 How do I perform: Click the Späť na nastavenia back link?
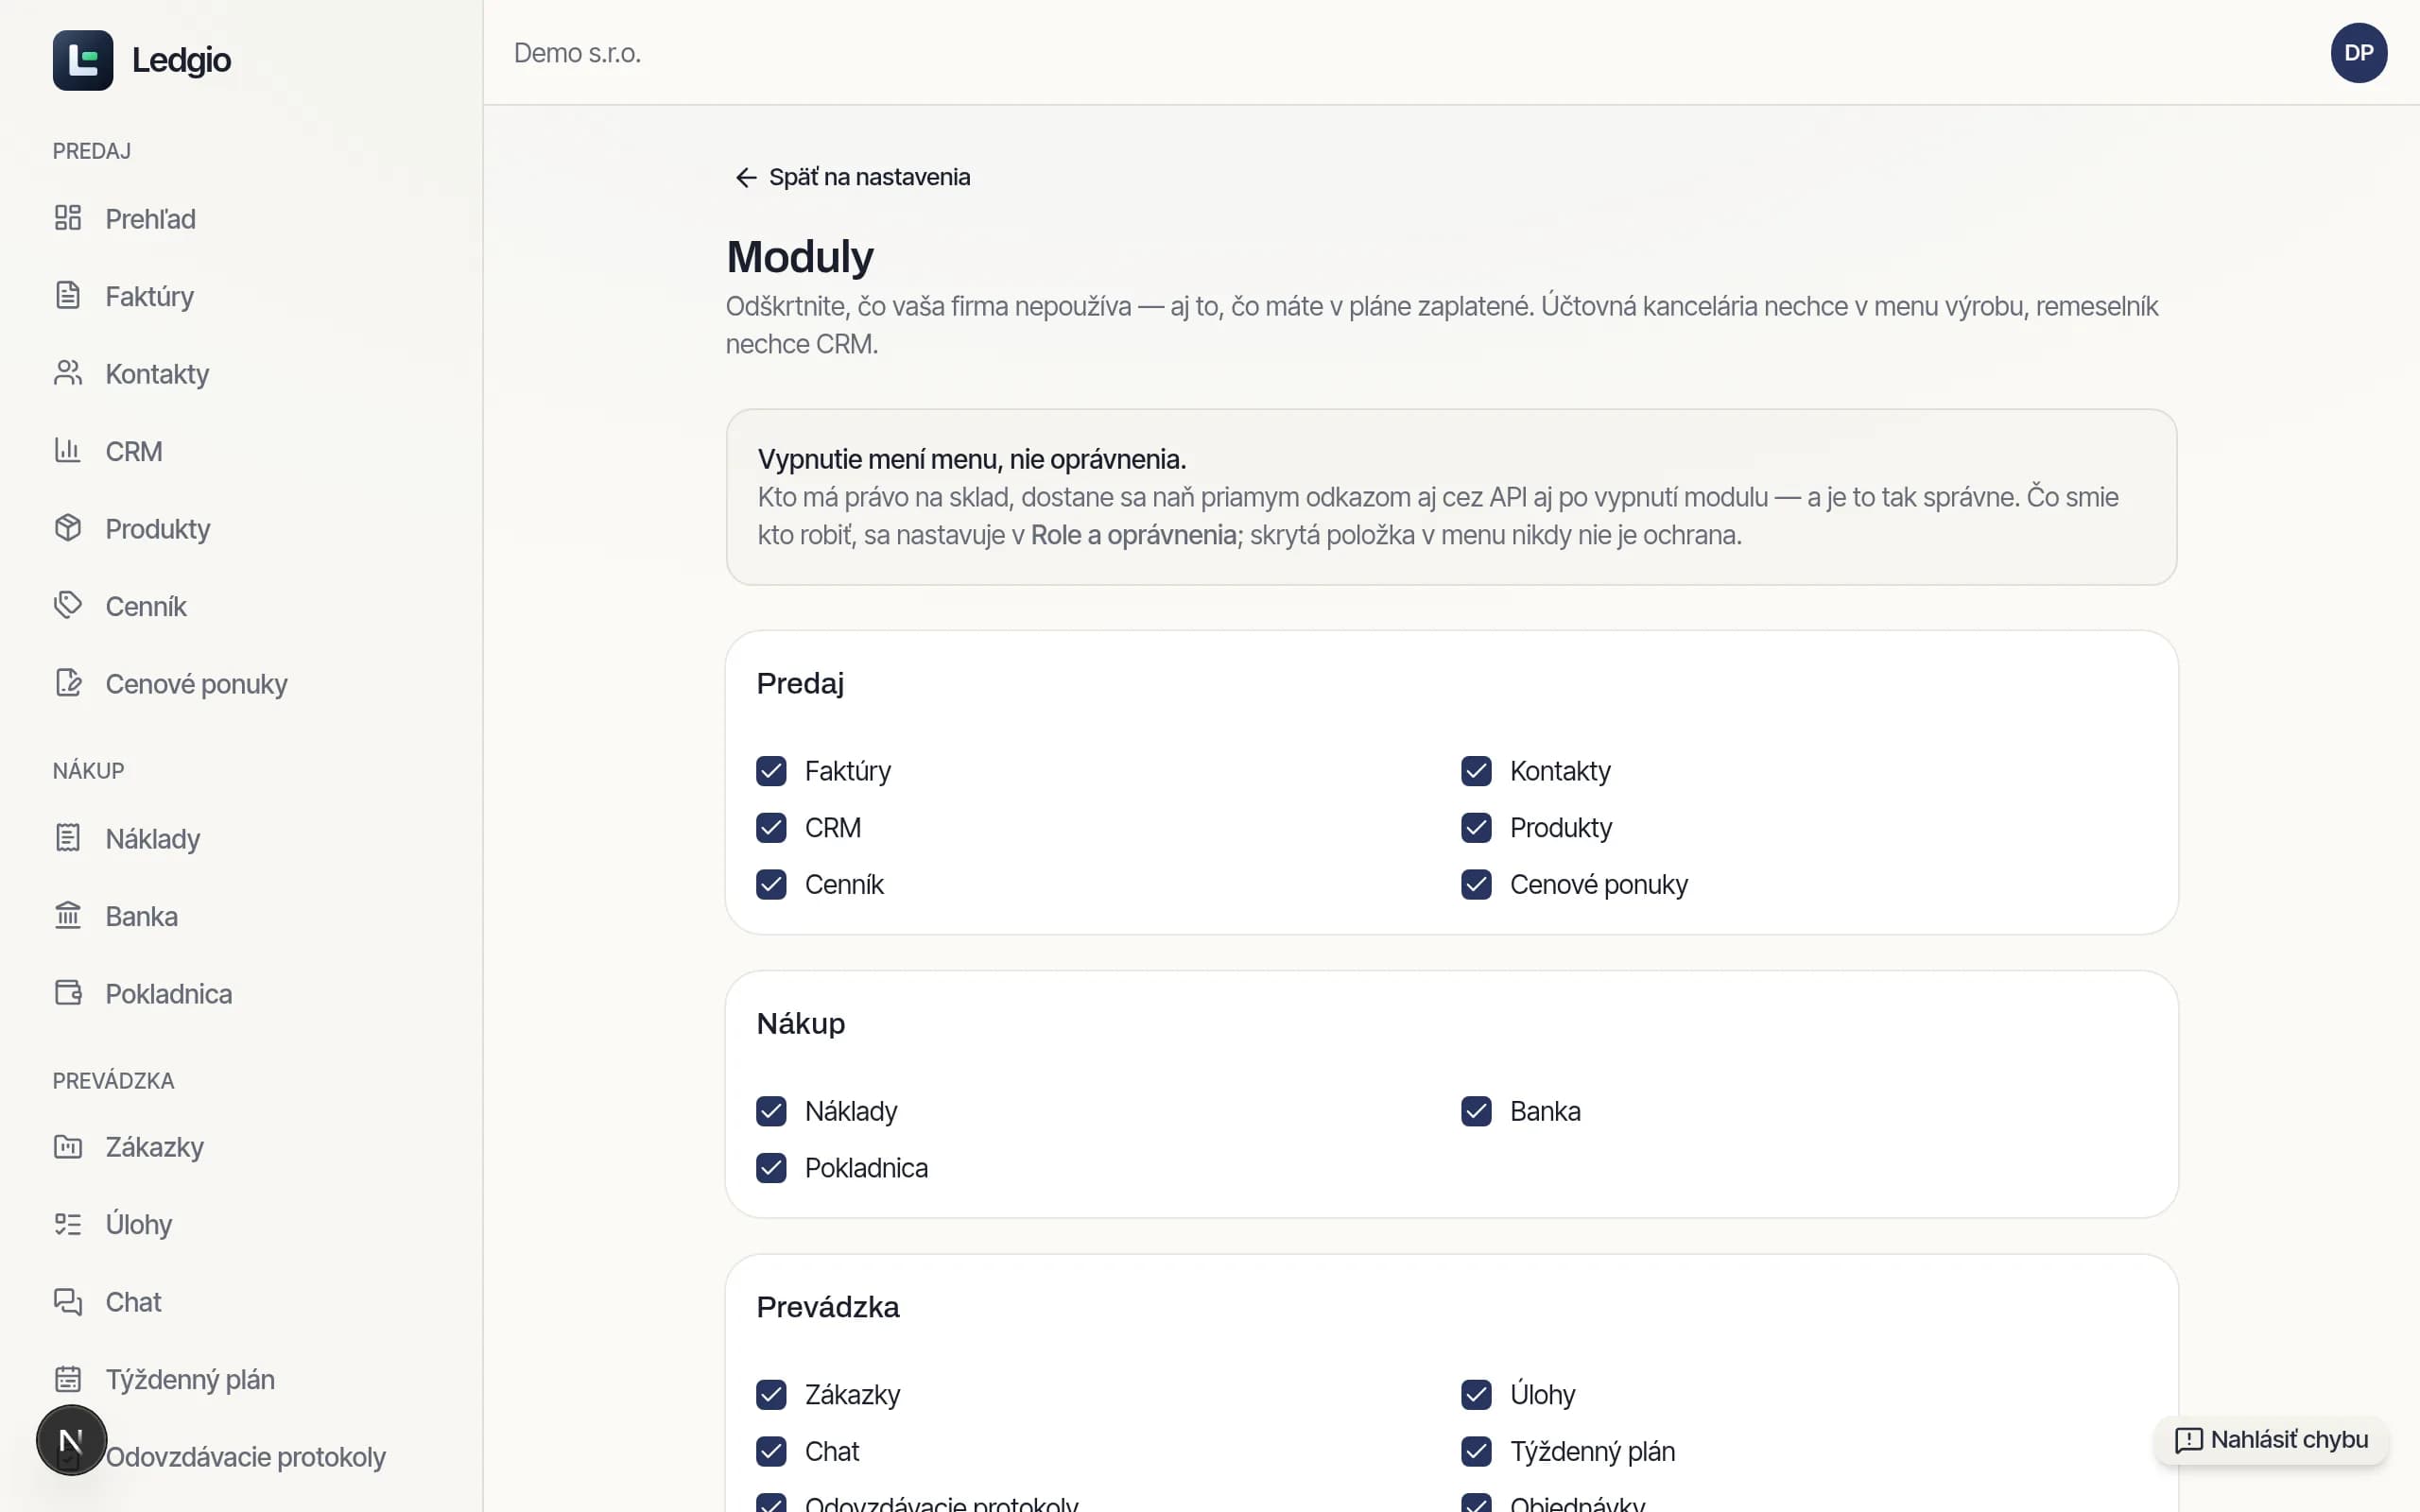pyautogui.click(x=852, y=177)
